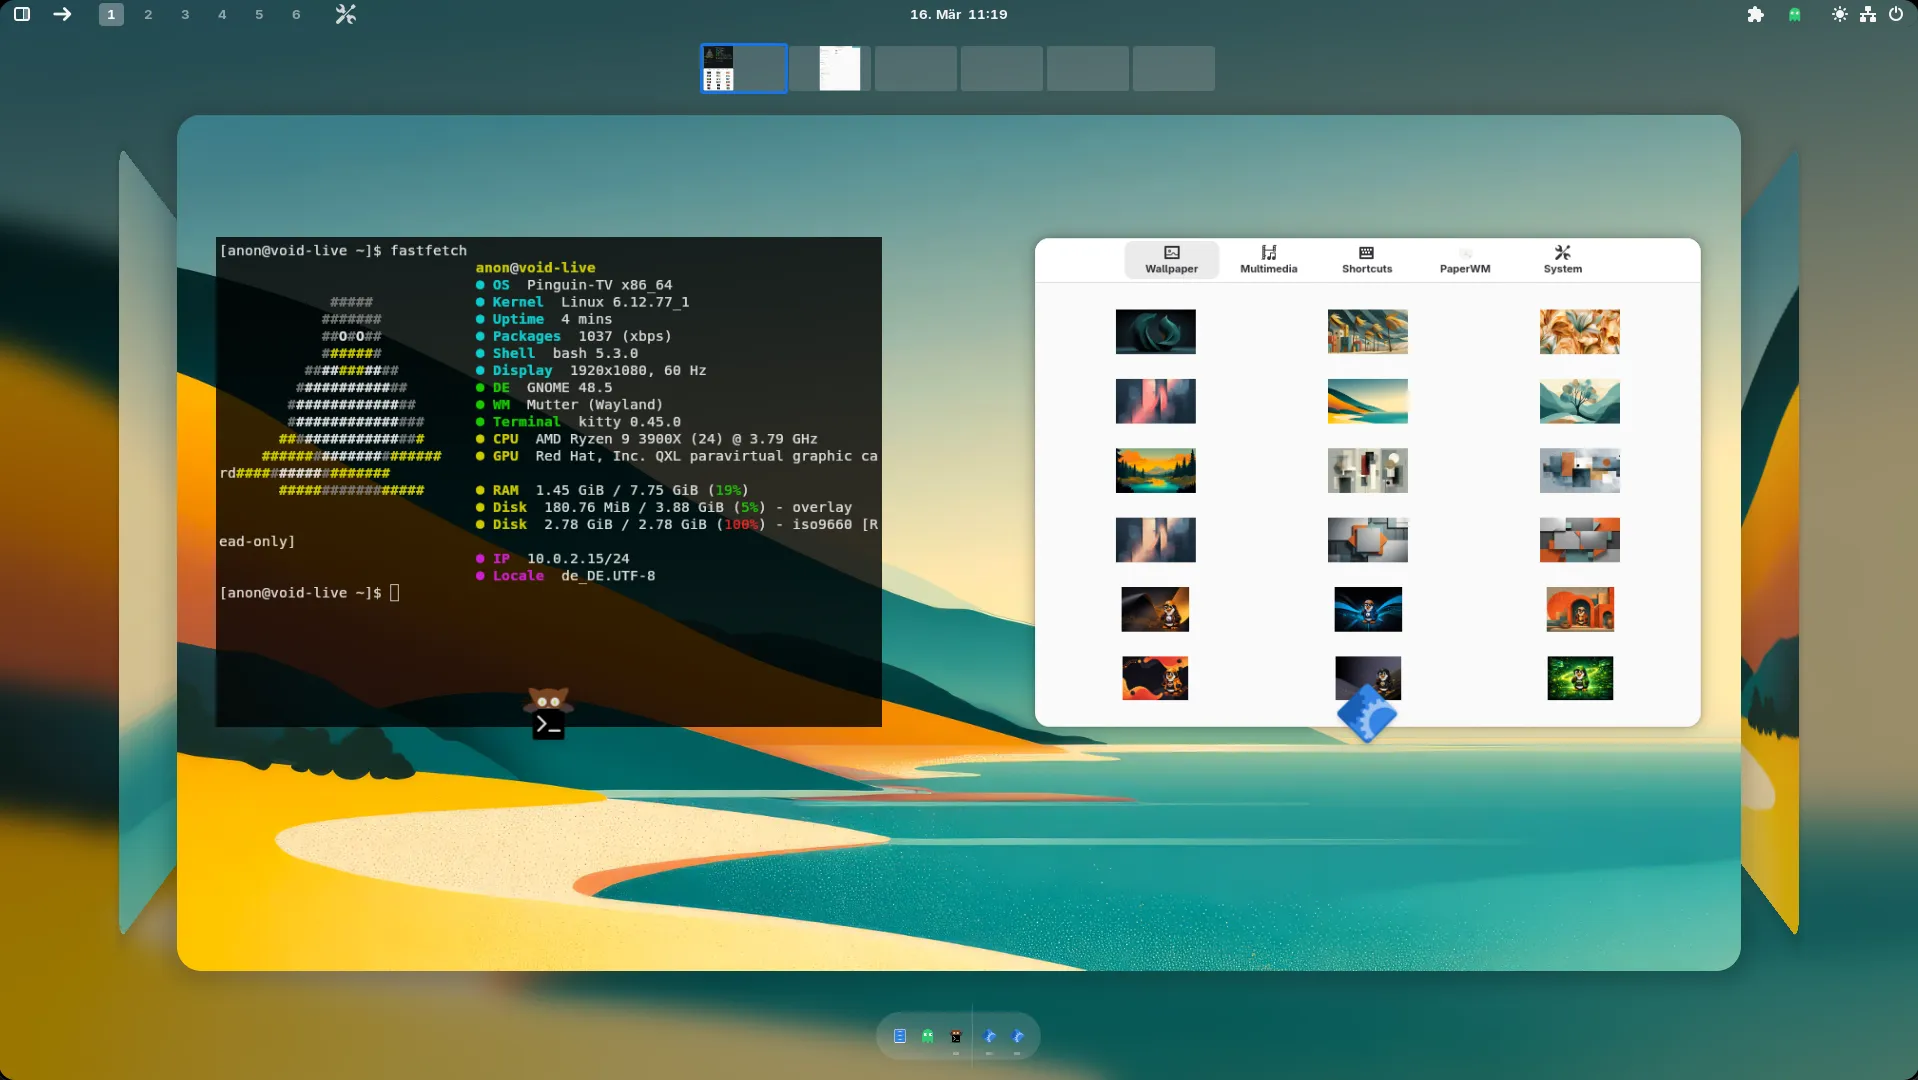Open the power menu icon
This screenshot has width=1918, height=1080.
pos(1895,14)
